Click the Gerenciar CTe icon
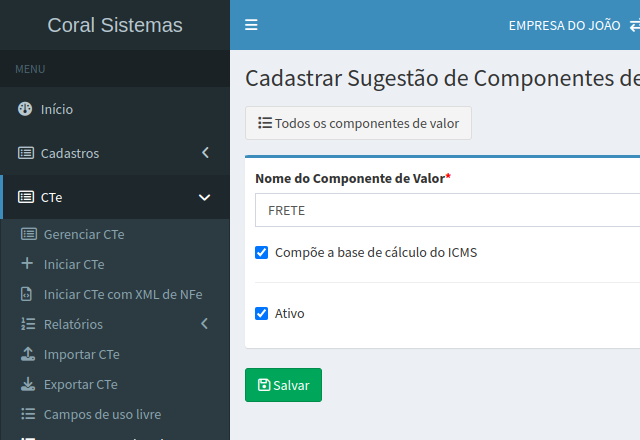This screenshot has width=640, height=440. click(27, 234)
